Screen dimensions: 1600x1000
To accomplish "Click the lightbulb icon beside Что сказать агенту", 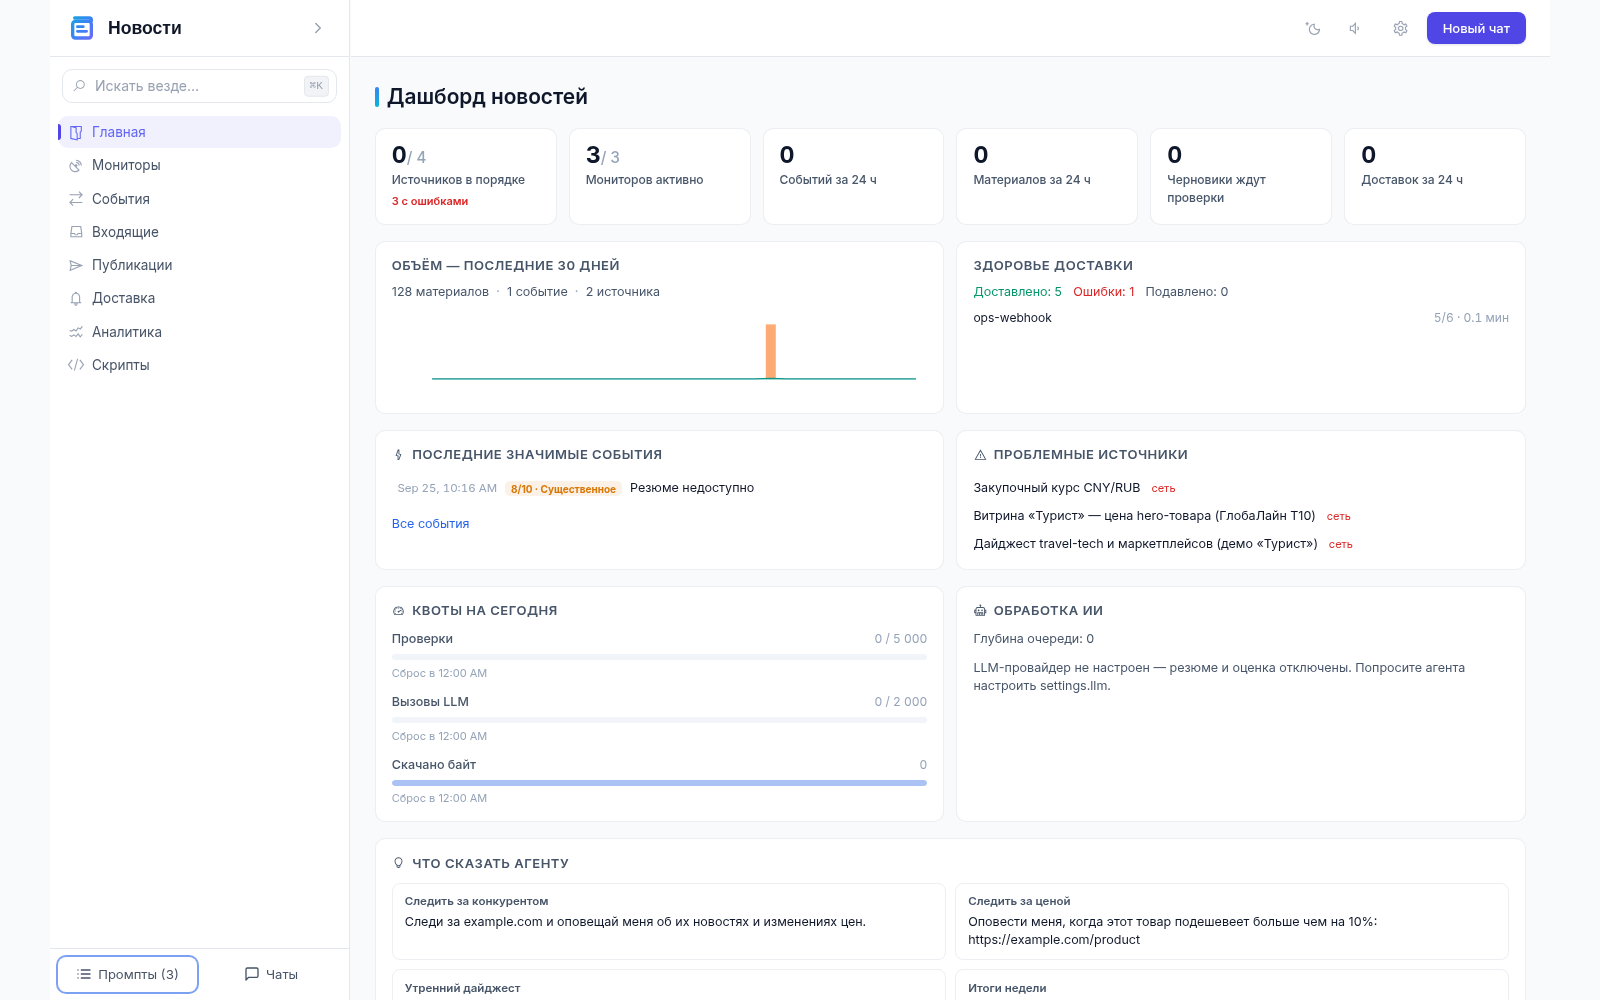I will [x=399, y=863].
